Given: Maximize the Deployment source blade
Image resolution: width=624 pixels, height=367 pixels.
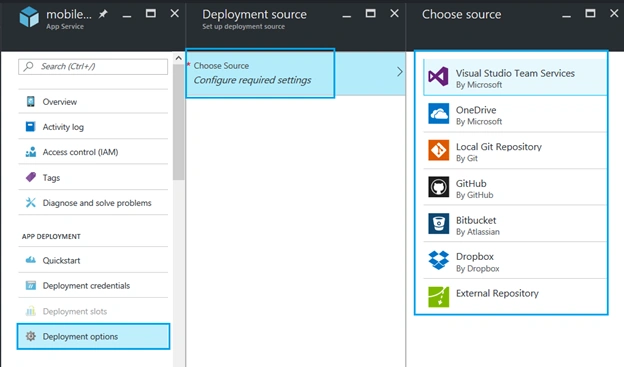Looking at the screenshot, I should 370,14.
